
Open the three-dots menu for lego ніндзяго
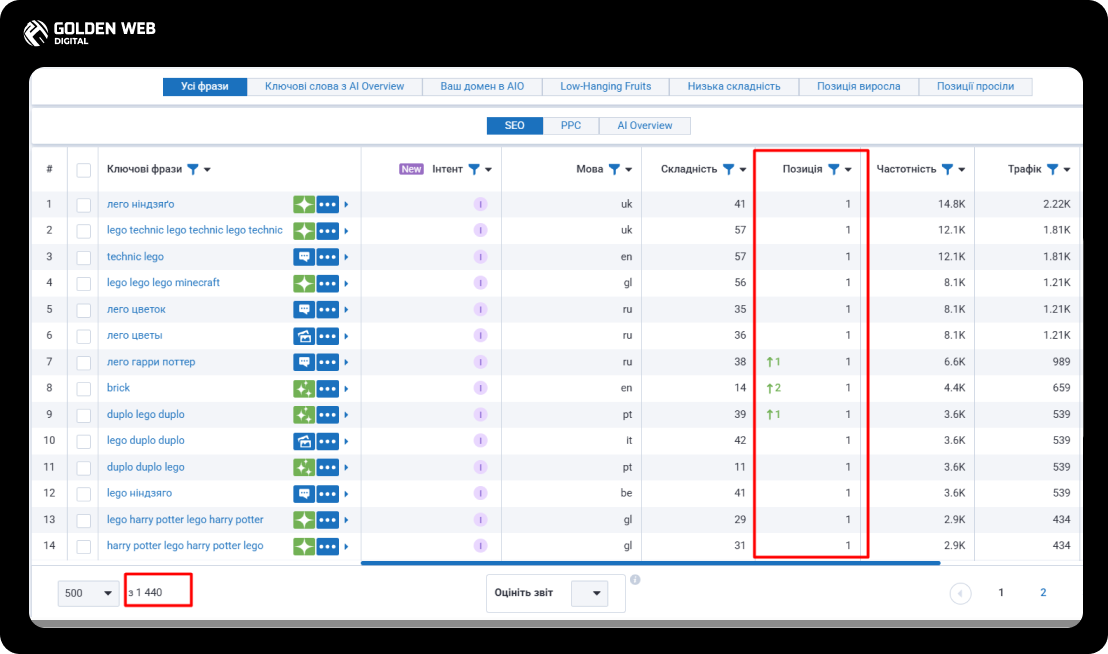click(x=328, y=494)
